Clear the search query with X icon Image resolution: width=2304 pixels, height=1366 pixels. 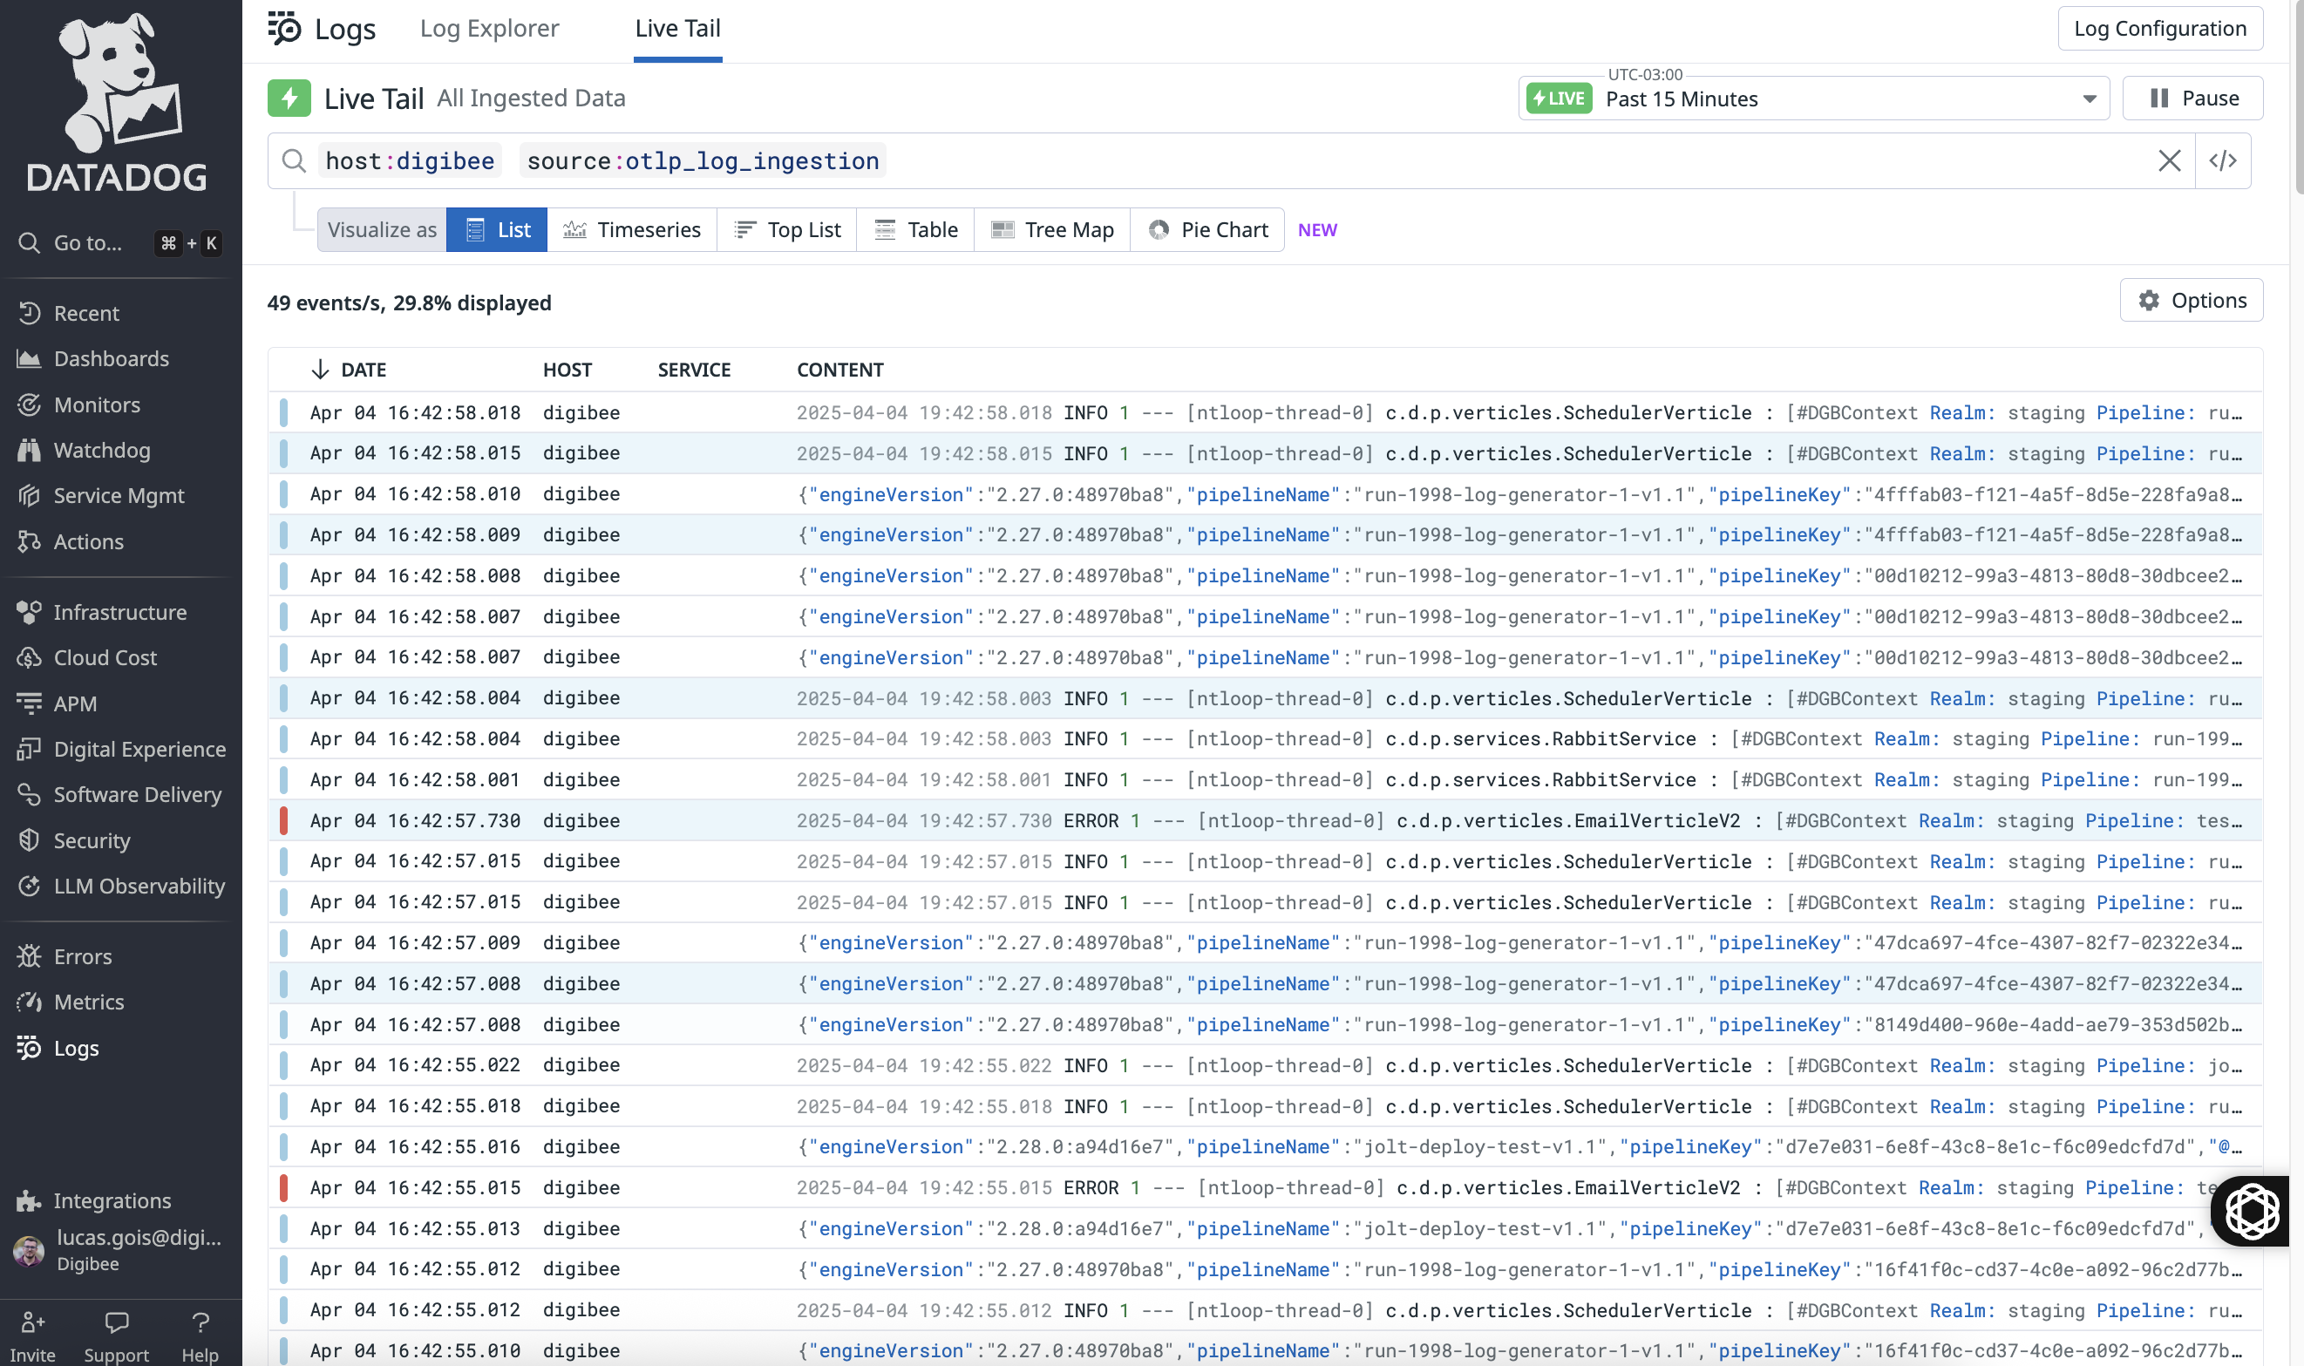tap(2169, 161)
